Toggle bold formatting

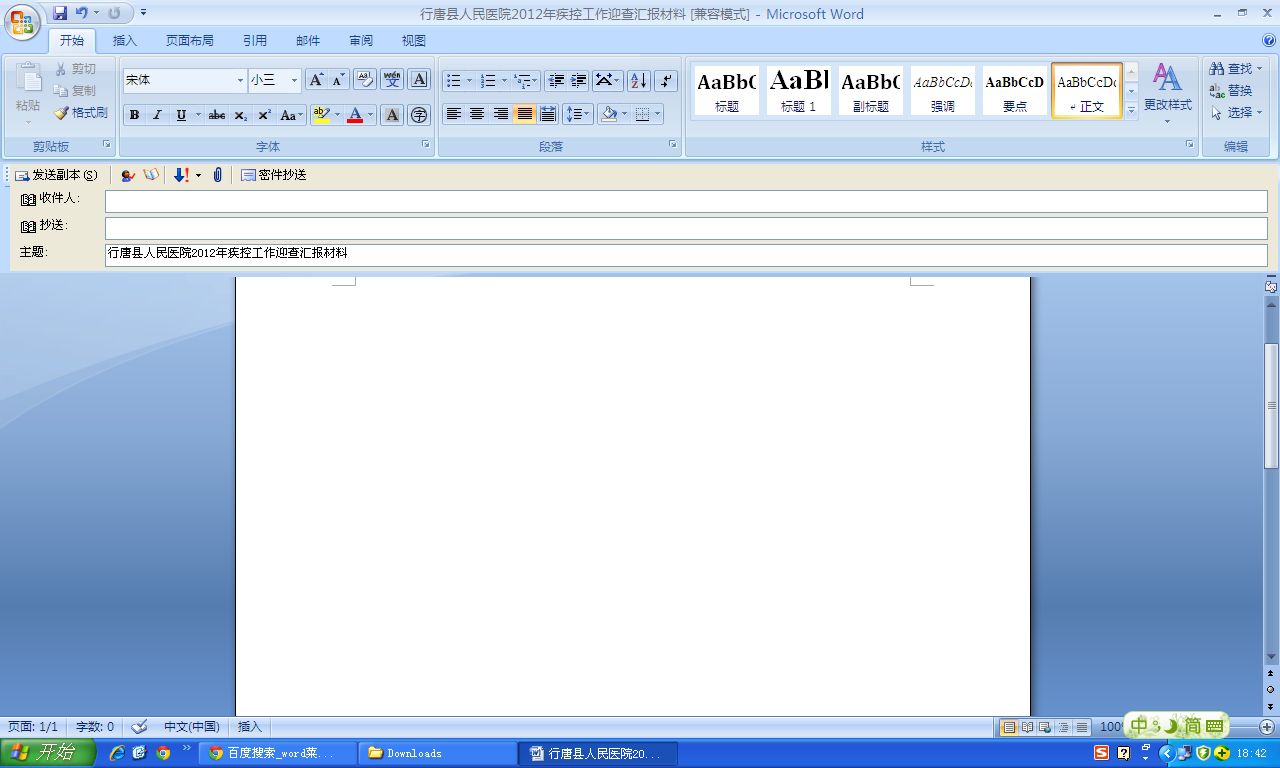click(134, 115)
